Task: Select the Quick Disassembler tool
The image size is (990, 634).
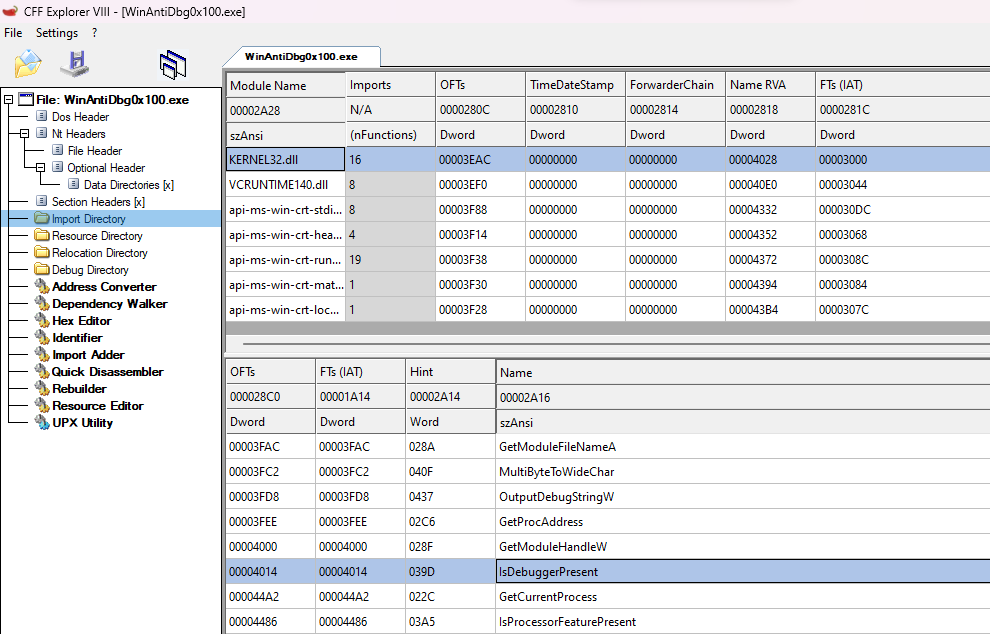Action: coord(107,372)
